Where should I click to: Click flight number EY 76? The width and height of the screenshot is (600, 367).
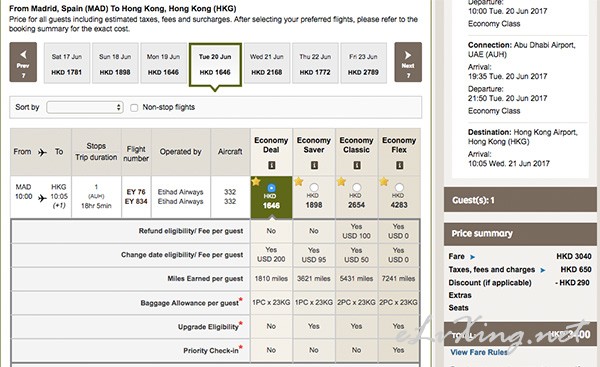(x=136, y=192)
